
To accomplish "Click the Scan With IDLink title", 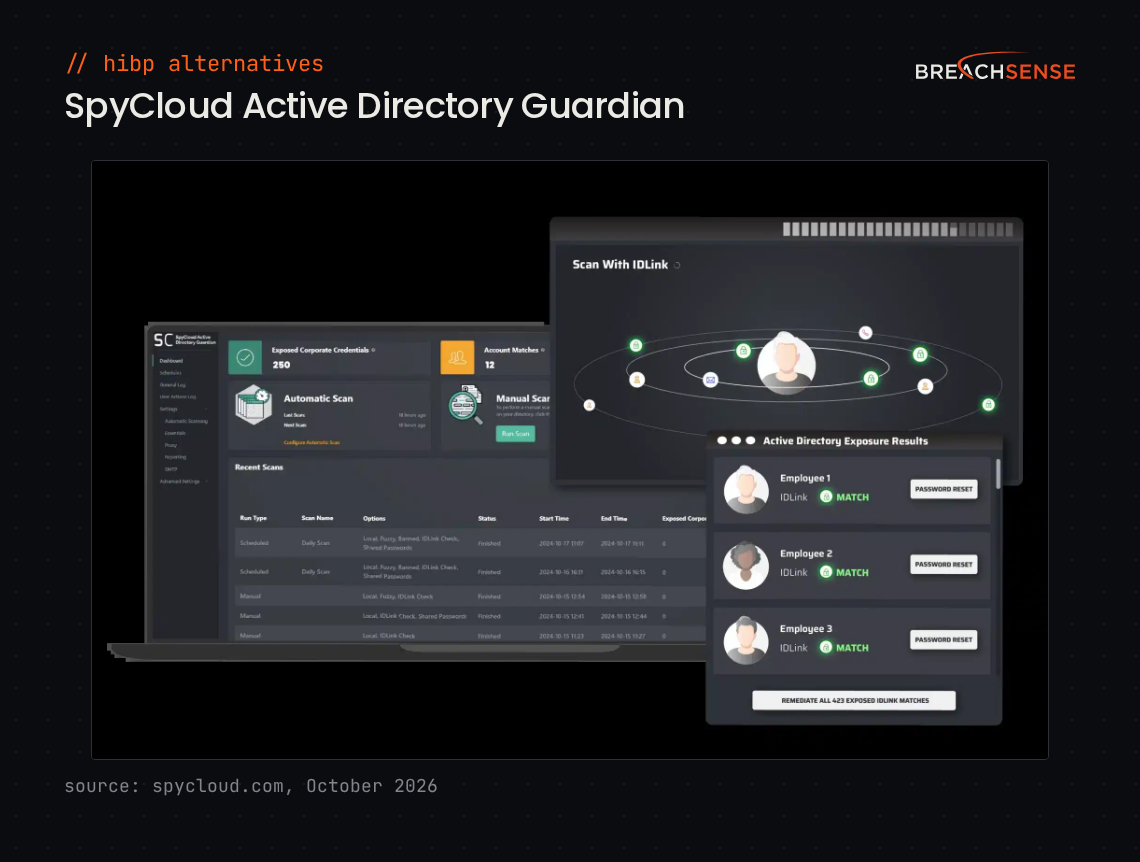I will pyautogui.click(x=620, y=265).
